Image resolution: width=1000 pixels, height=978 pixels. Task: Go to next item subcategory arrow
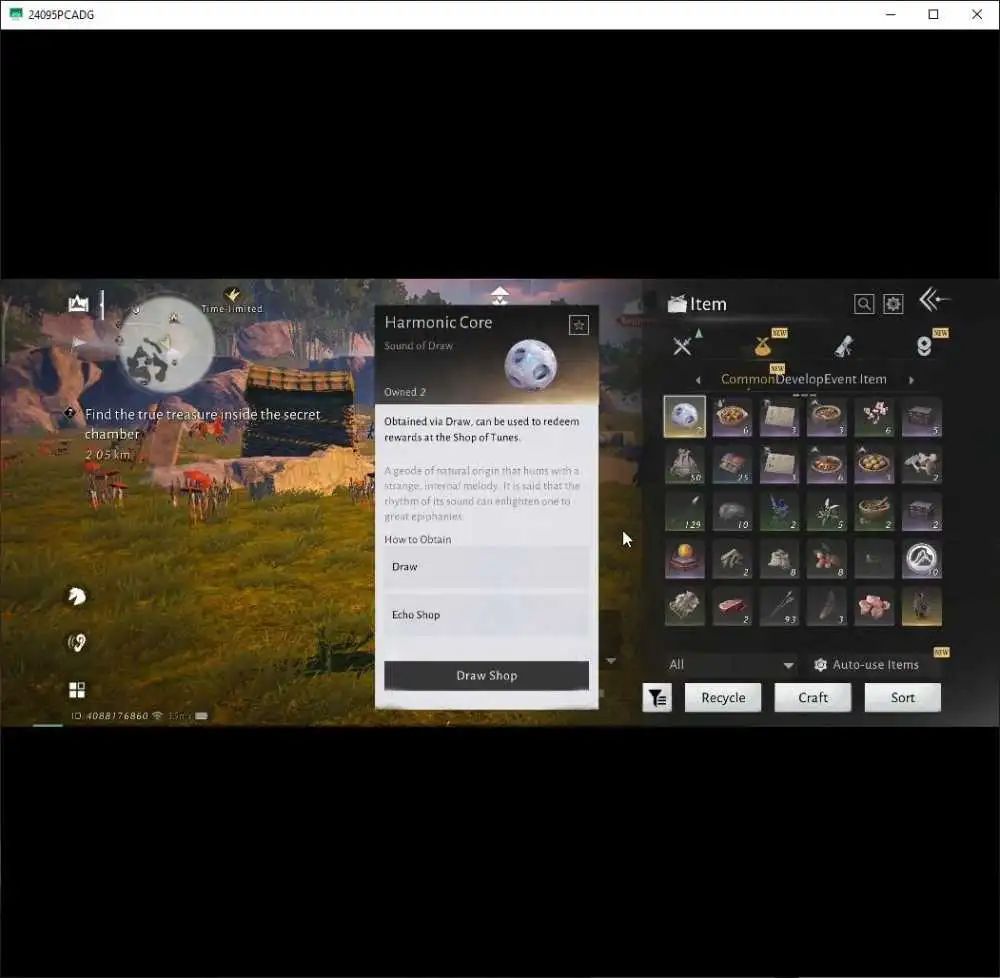[x=911, y=380]
